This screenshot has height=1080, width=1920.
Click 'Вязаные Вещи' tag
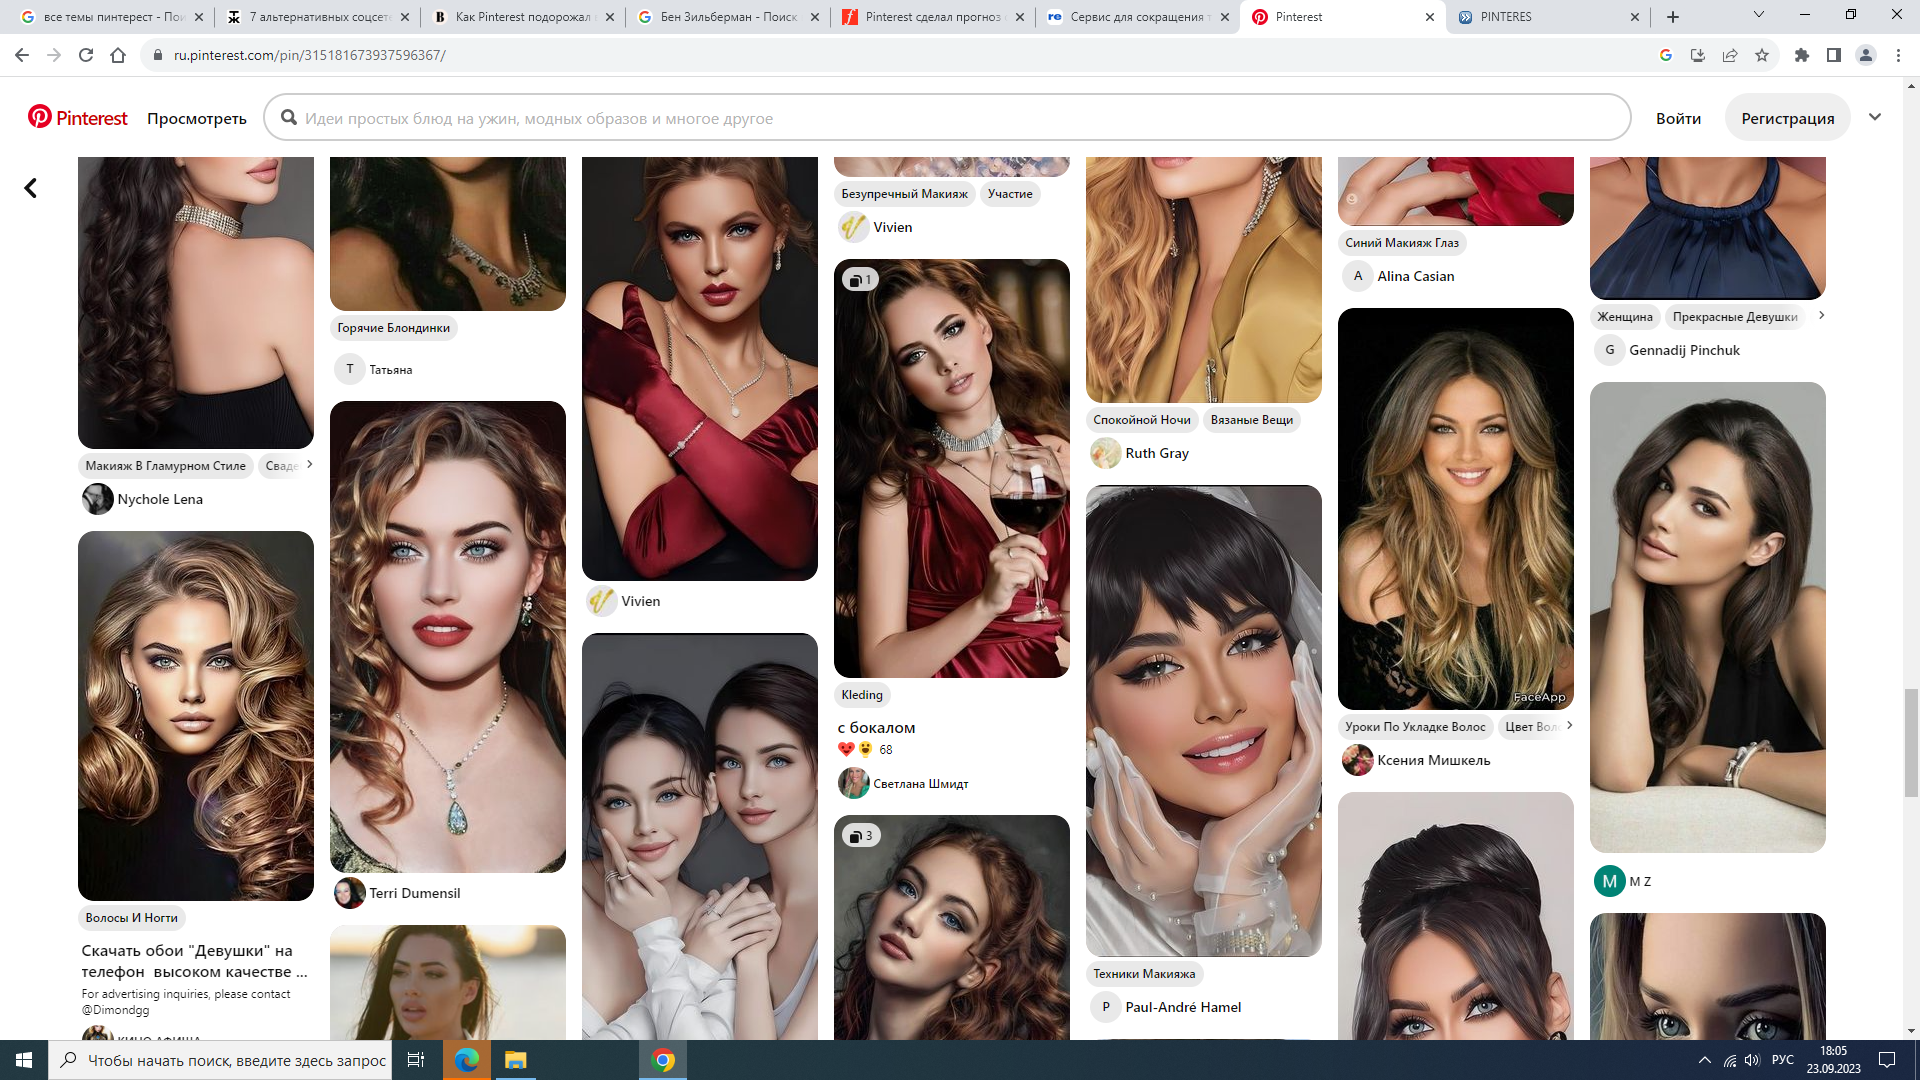click(x=1252, y=420)
